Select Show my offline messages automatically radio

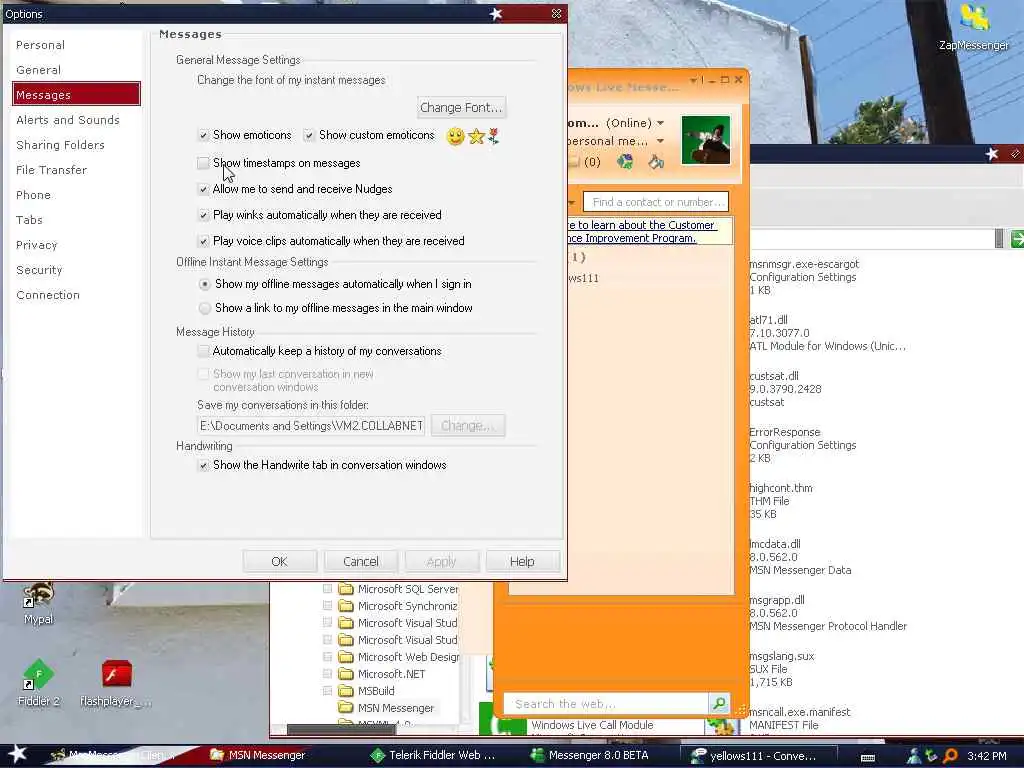[204, 284]
